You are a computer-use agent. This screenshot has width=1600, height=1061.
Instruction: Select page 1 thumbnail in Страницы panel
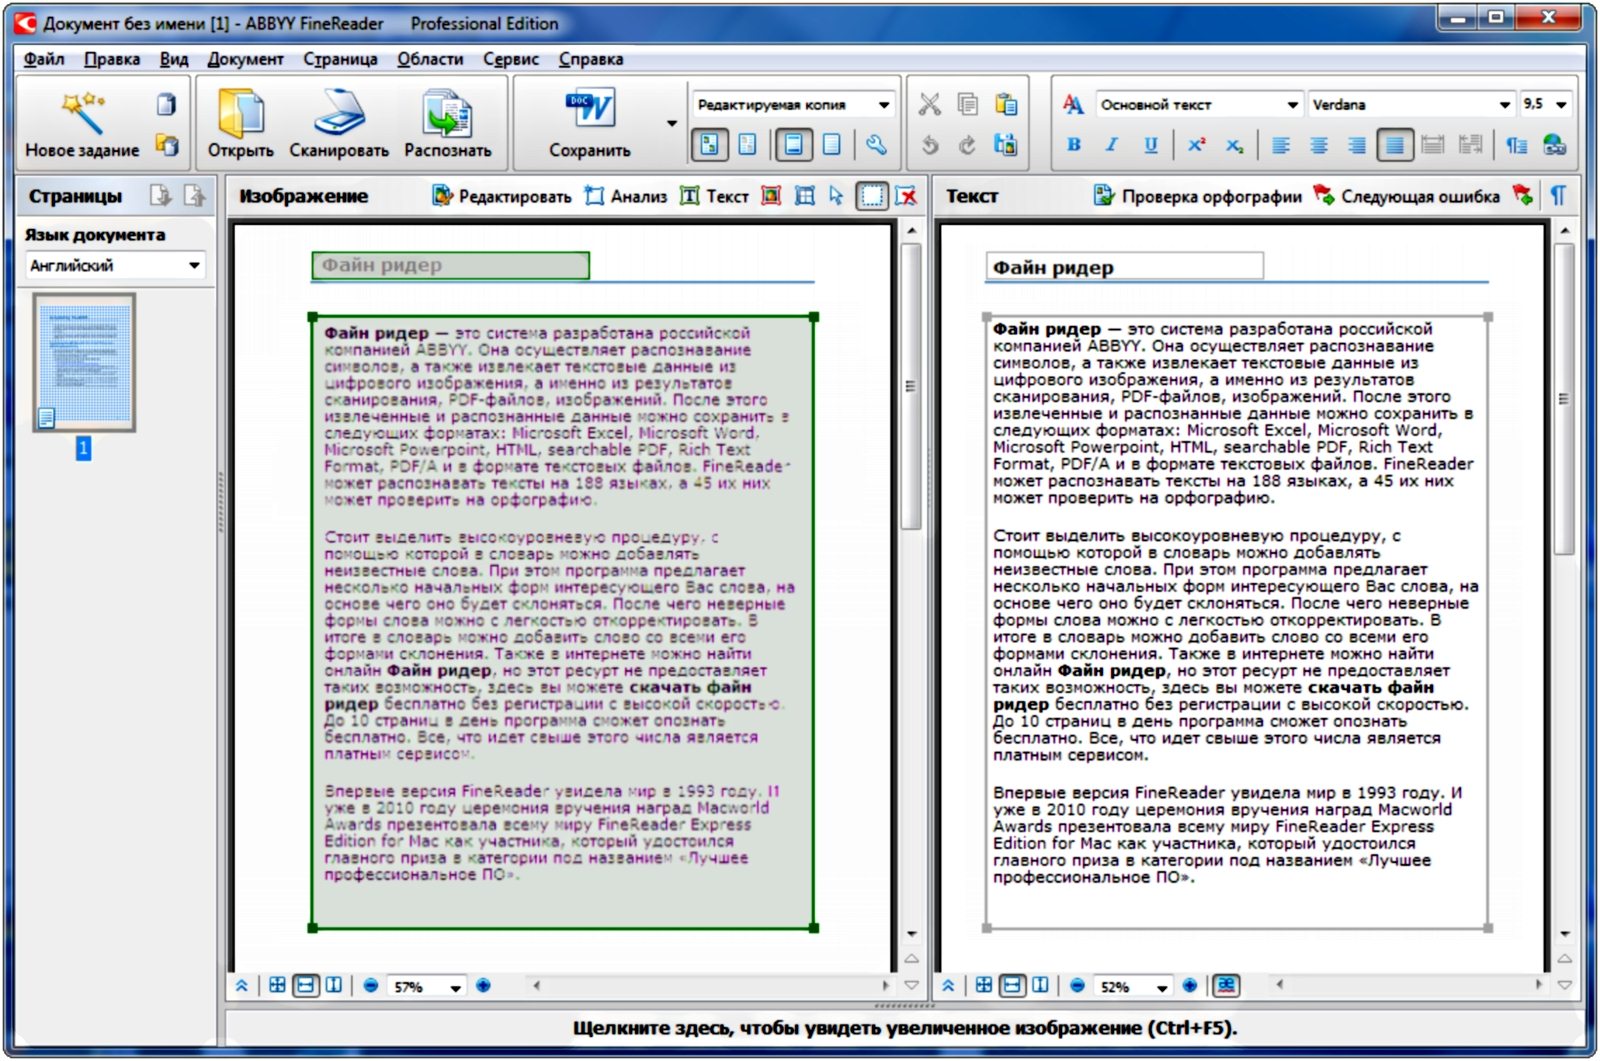coord(84,362)
